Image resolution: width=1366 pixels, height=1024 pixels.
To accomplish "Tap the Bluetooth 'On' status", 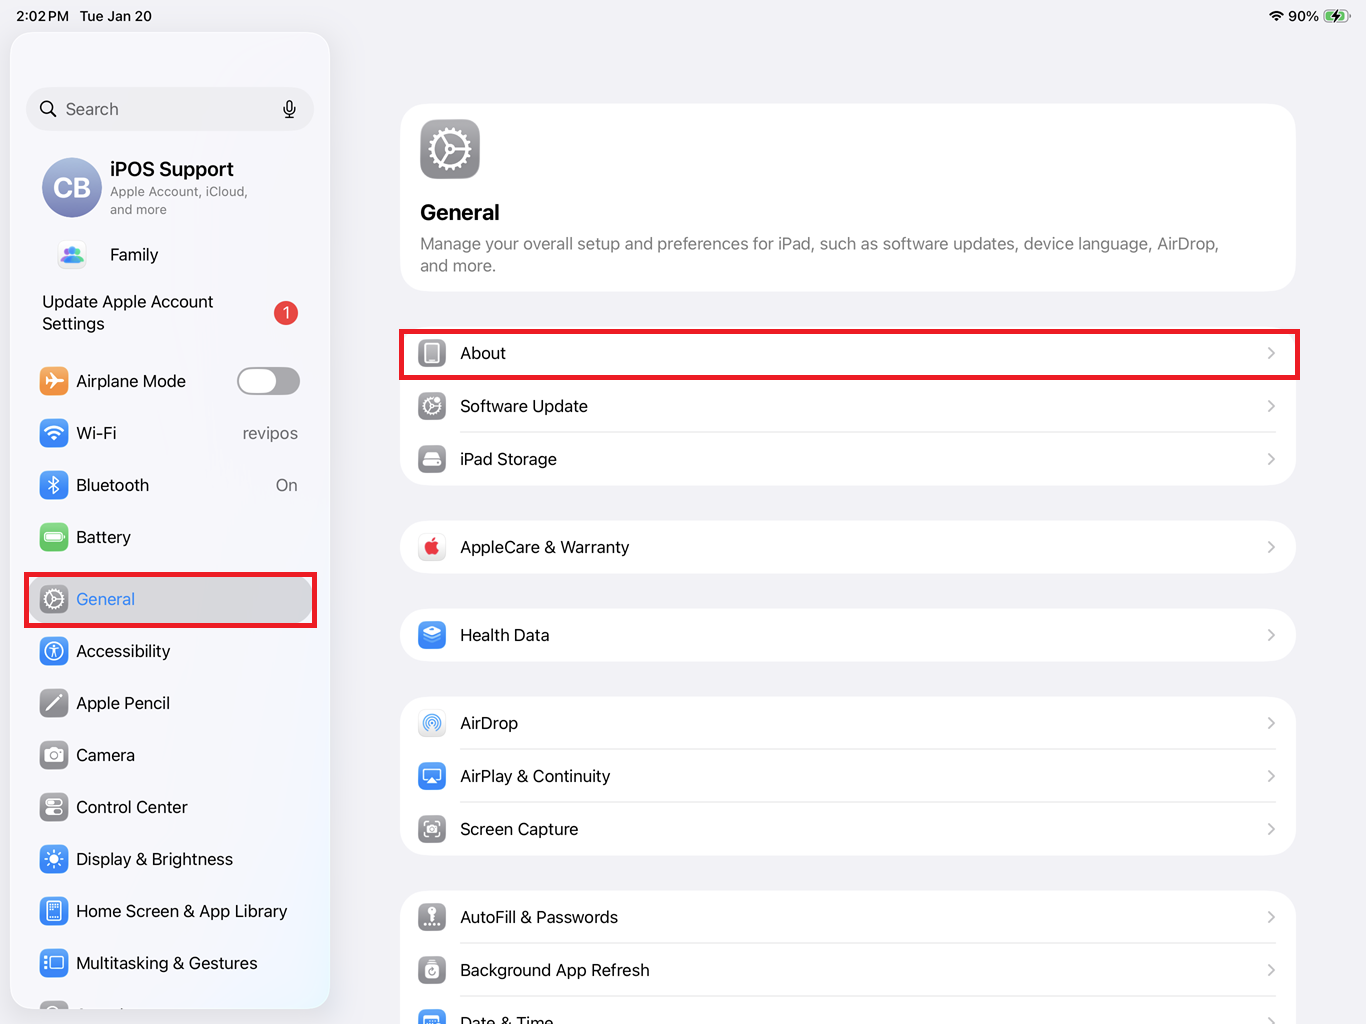I will tap(287, 485).
